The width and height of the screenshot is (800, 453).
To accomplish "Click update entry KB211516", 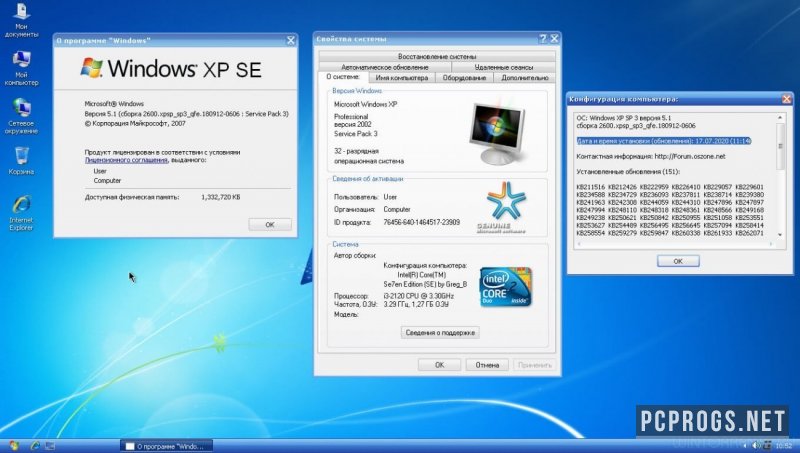I will [590, 187].
